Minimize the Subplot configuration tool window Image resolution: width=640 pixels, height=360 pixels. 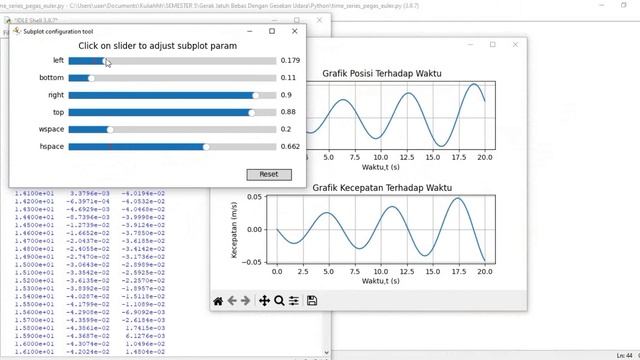(x=250, y=31)
